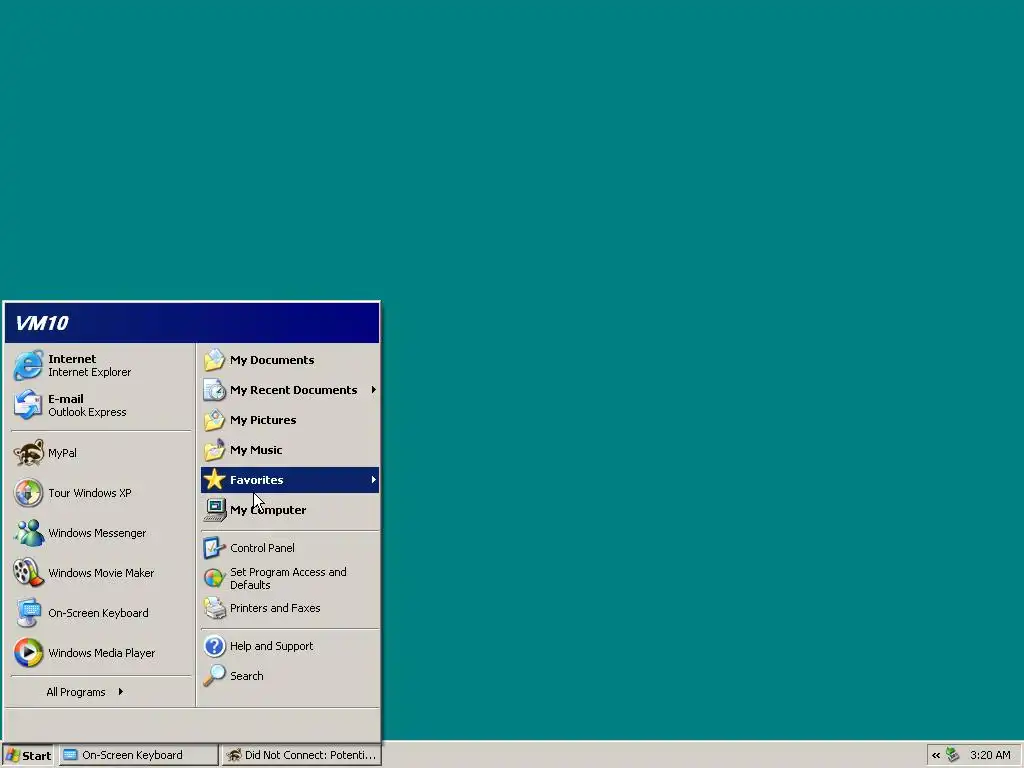1024x768 pixels.
Task: Open Tour Windows XP icon
Action: [28, 493]
